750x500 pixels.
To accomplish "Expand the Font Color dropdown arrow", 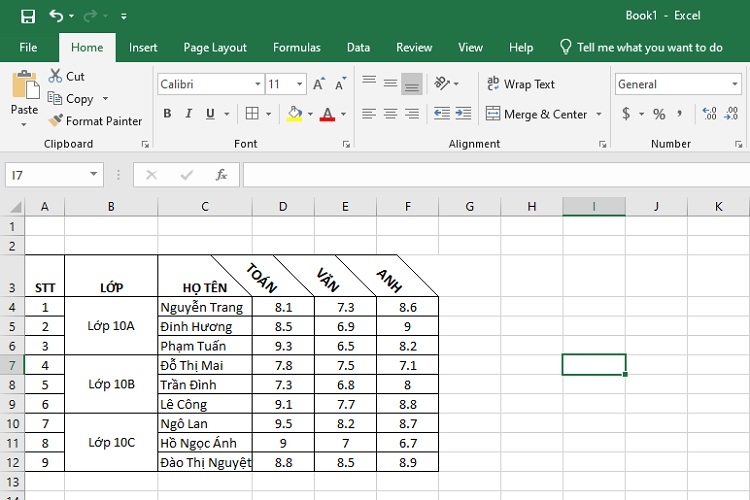I will click(343, 114).
